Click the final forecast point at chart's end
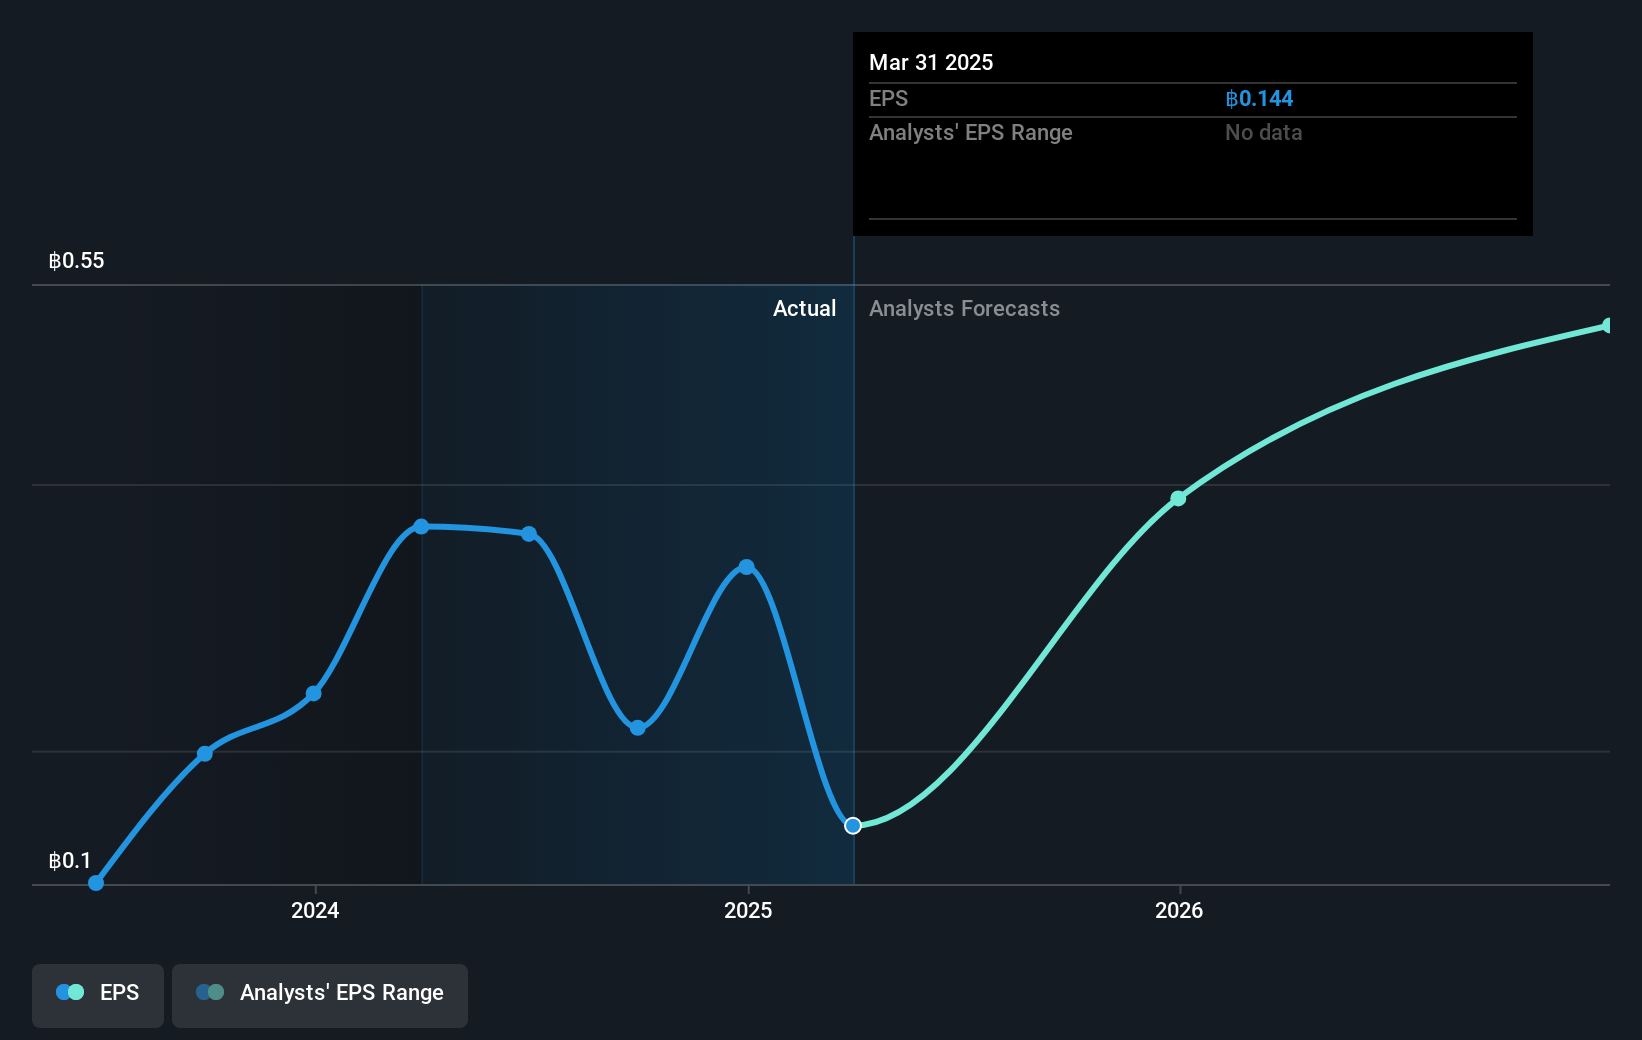 (x=1607, y=326)
